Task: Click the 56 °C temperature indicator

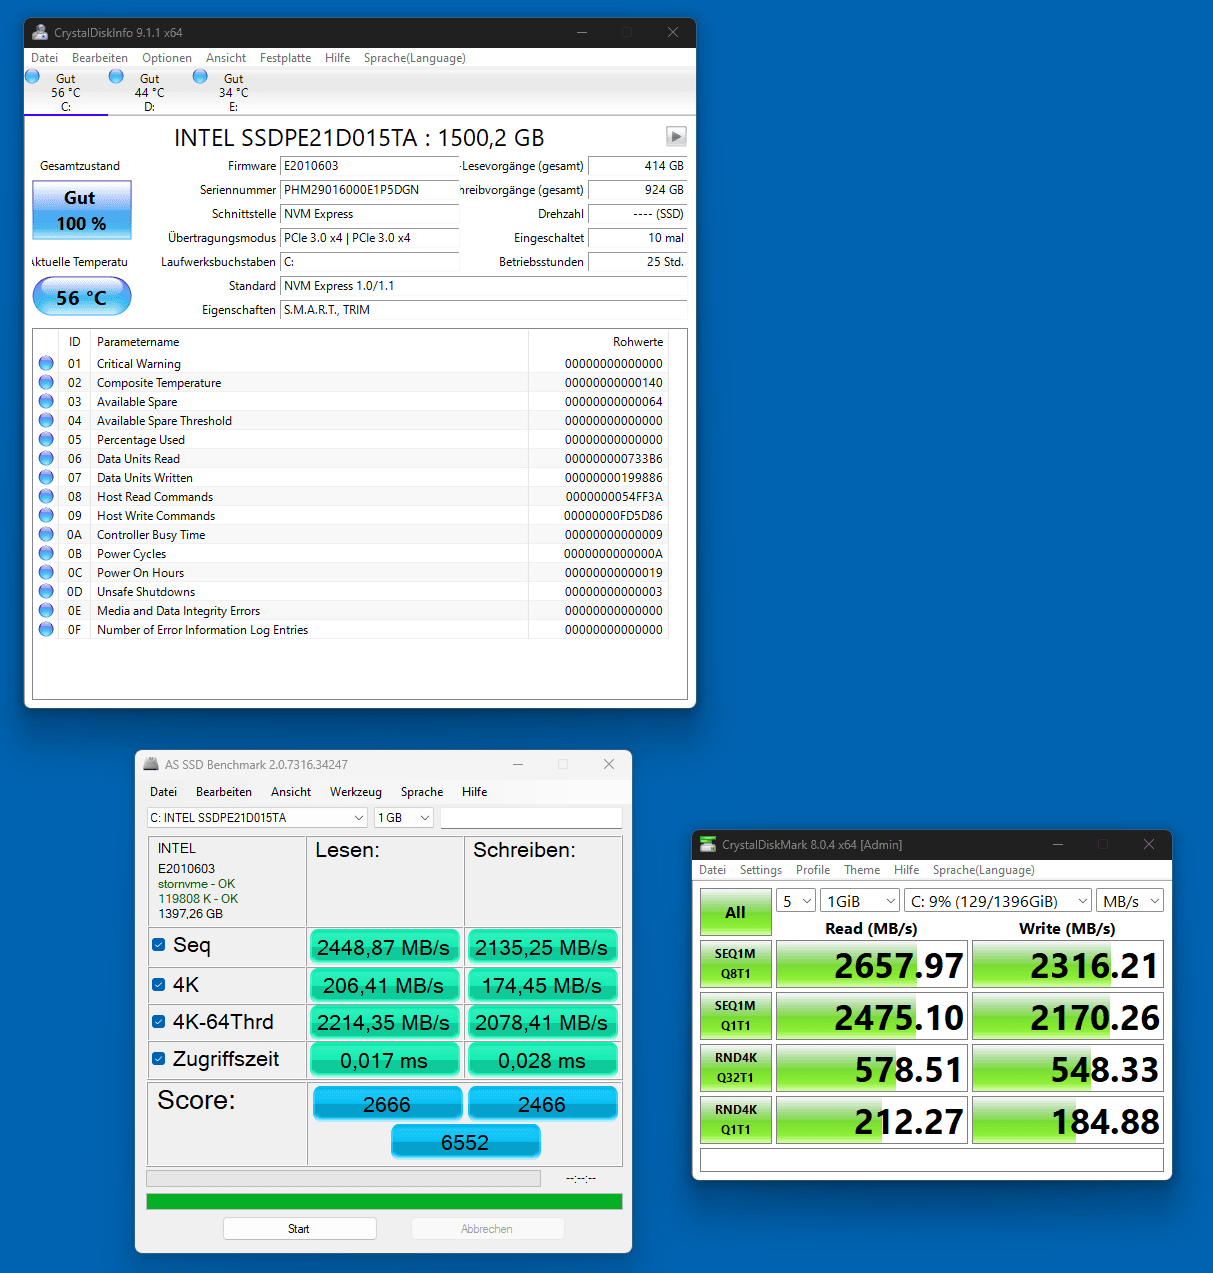Action: (x=82, y=297)
